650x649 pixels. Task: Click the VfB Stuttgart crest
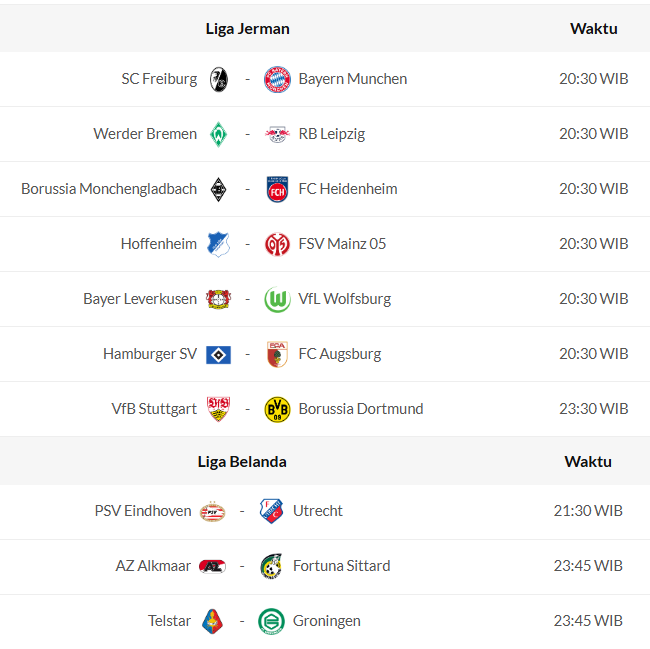click(219, 409)
